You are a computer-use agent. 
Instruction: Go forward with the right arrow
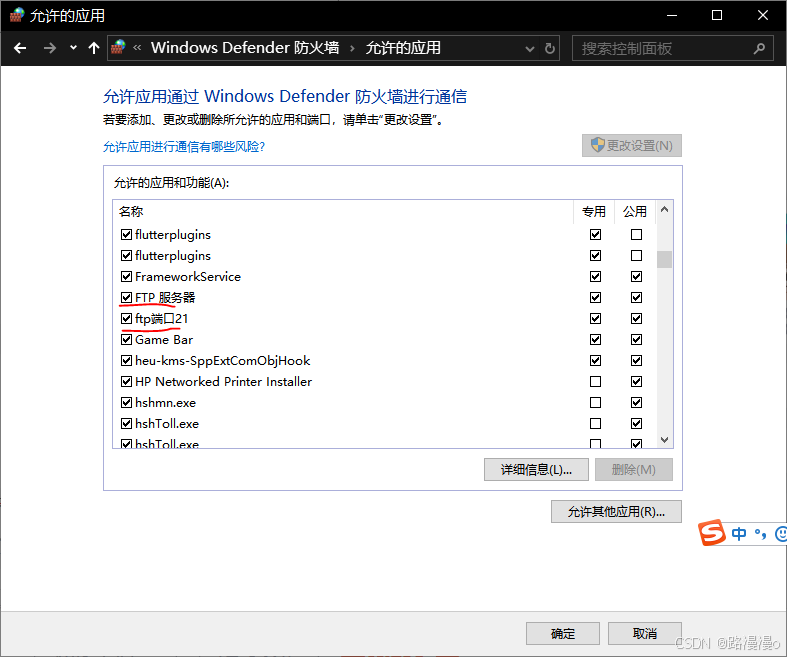pyautogui.click(x=49, y=48)
